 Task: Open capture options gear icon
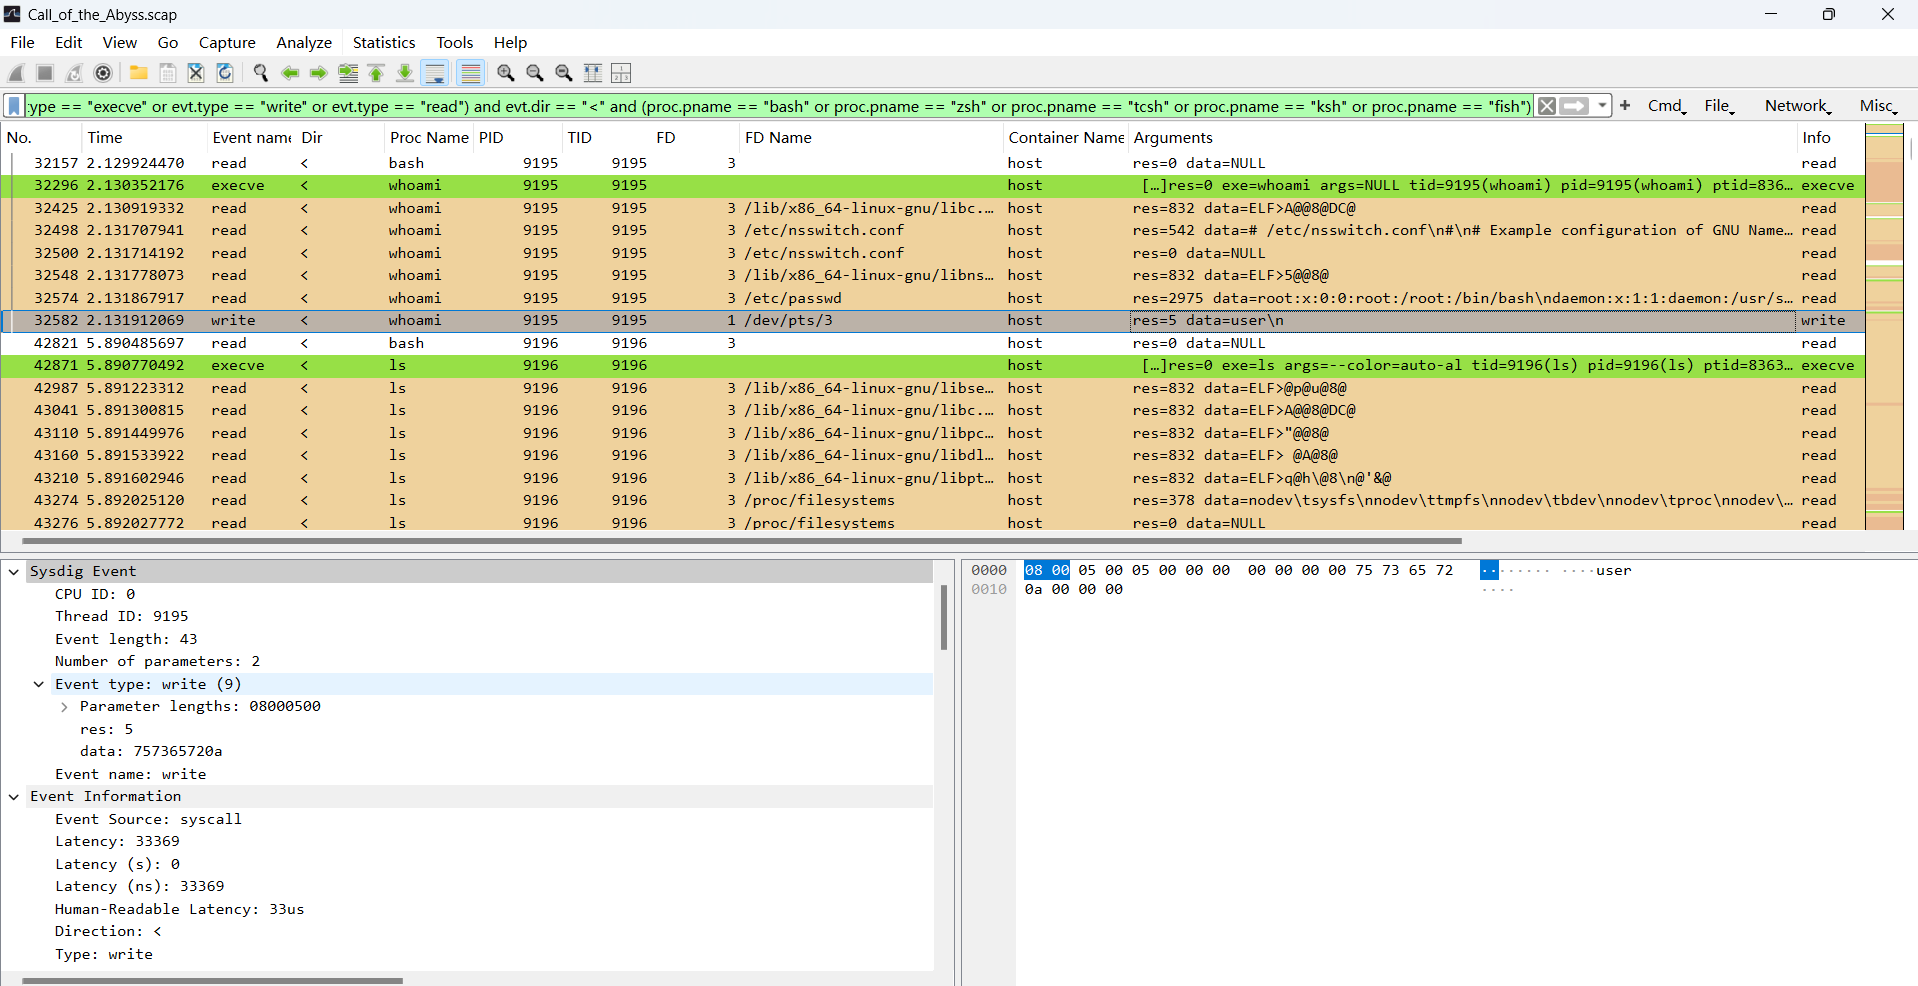pos(103,73)
